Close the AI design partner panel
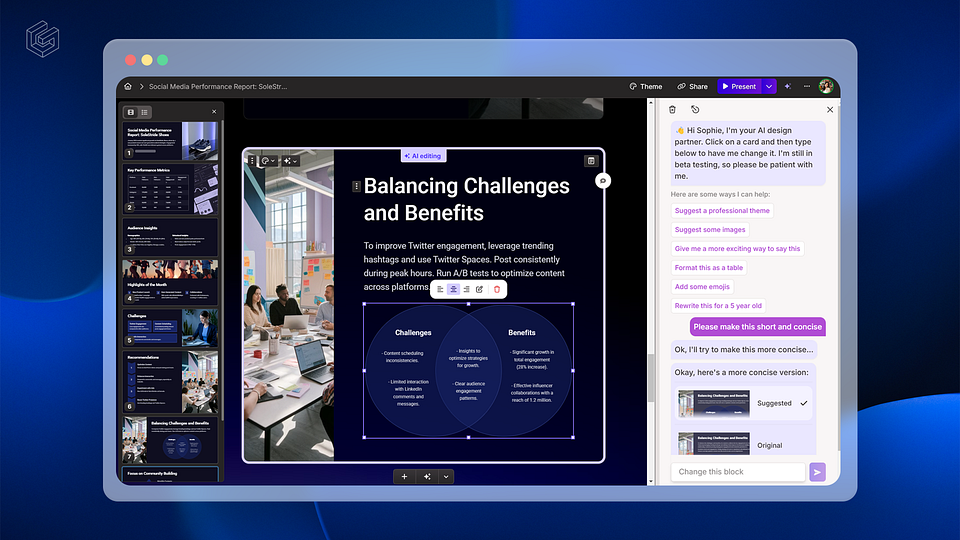This screenshot has height=540, width=960. click(x=830, y=110)
